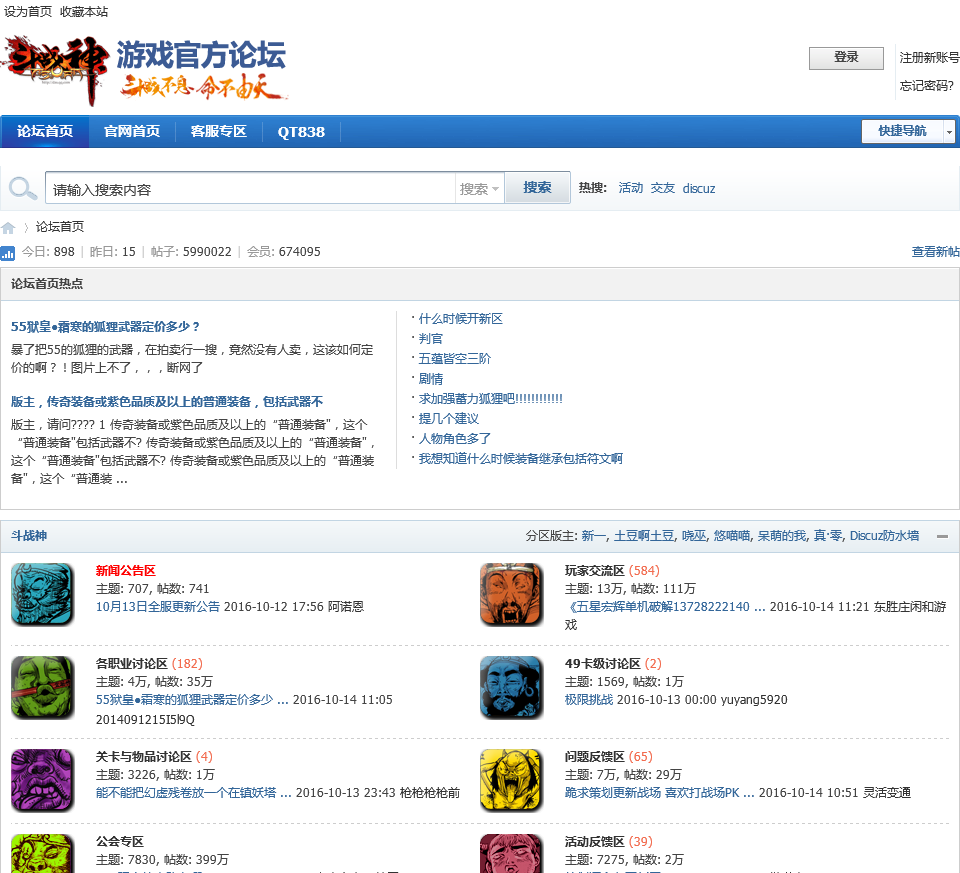Click 忘记密码? link
The height and width of the screenshot is (873, 960).
coord(926,86)
